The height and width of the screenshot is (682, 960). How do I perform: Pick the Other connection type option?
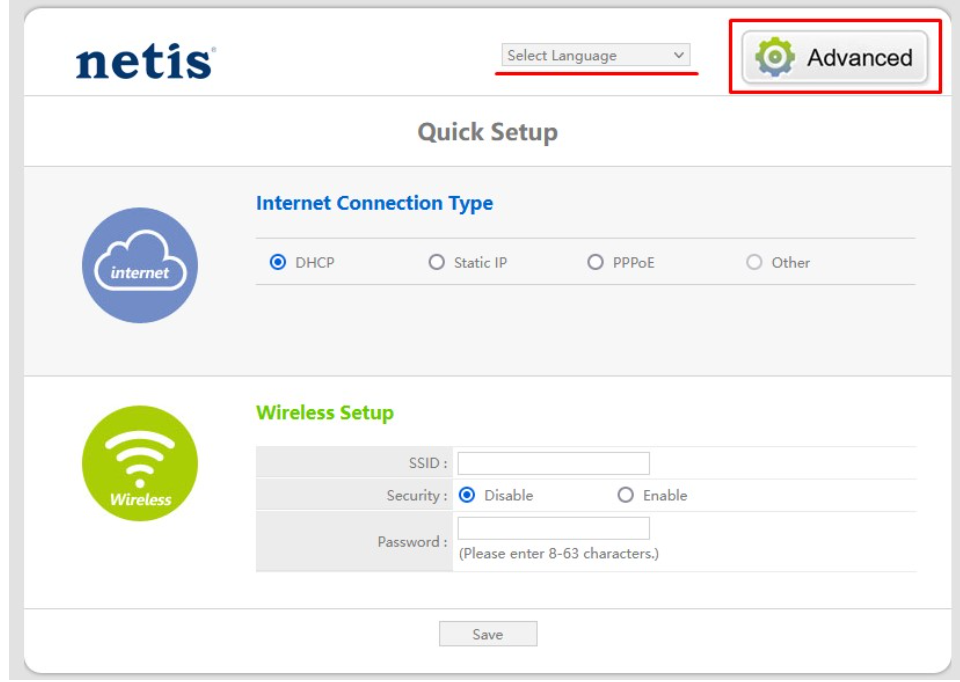point(754,263)
